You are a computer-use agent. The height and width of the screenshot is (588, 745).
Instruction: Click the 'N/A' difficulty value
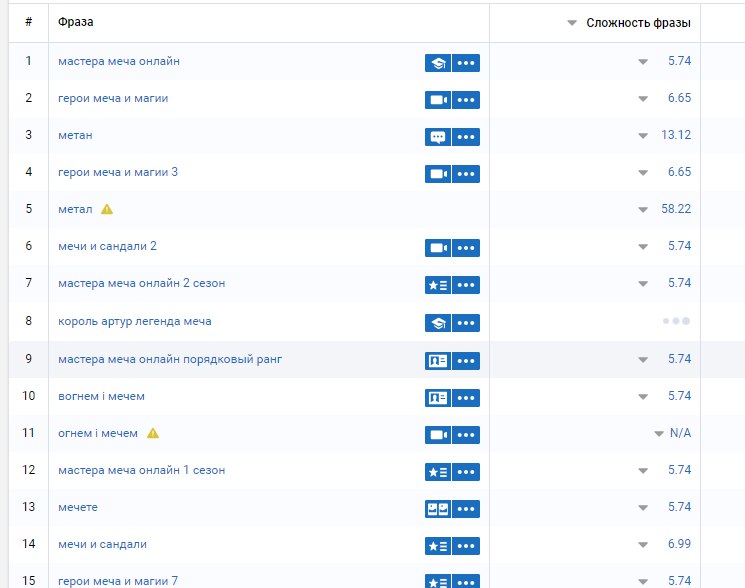click(680, 433)
